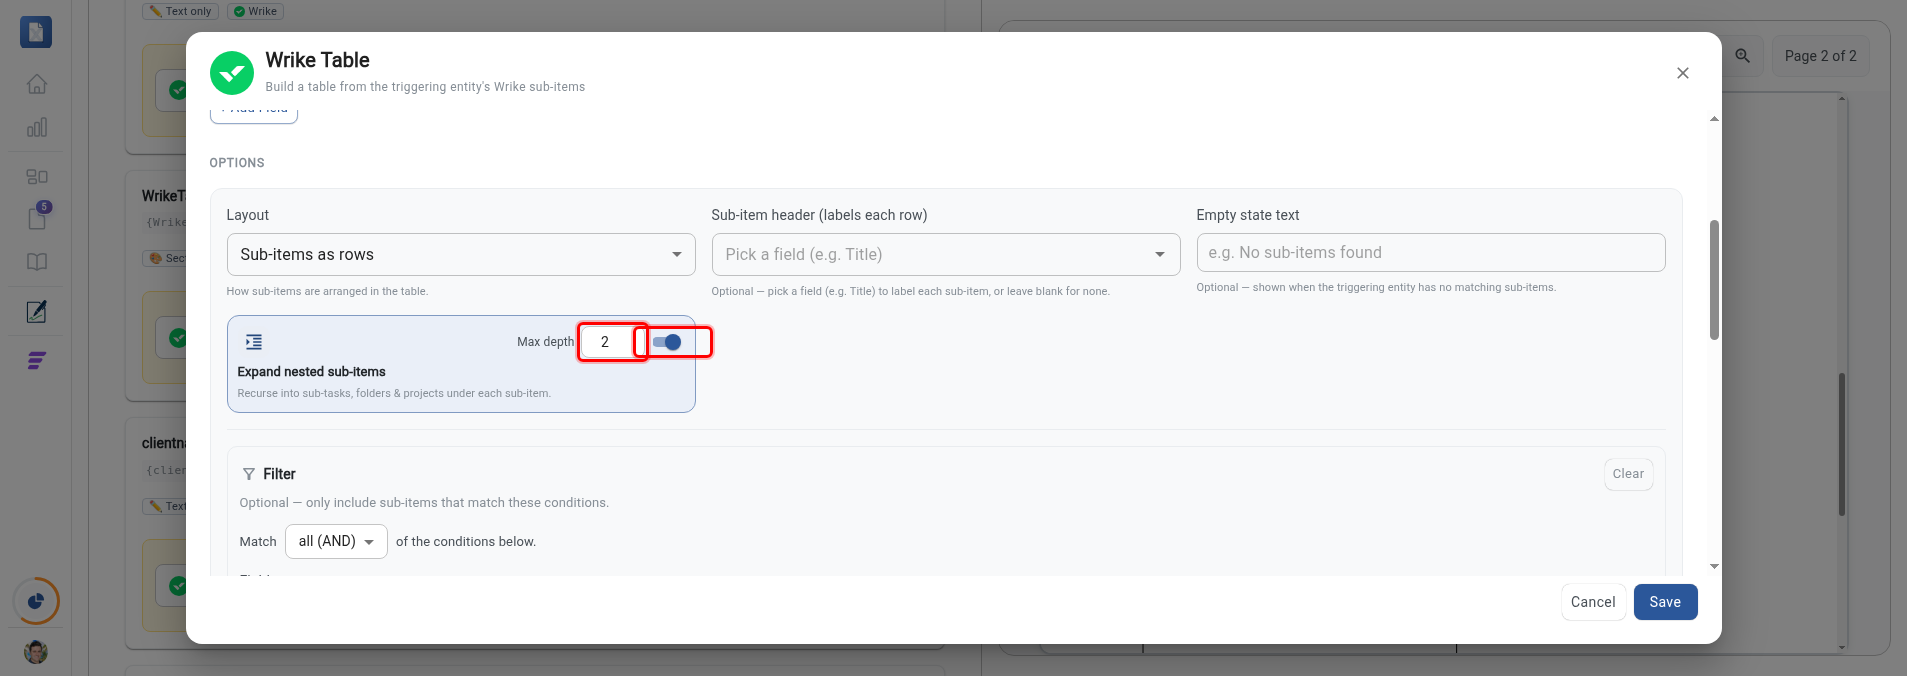The width and height of the screenshot is (1907, 676).
Task: Click the 'Expand nested sub-items' label
Action: click(311, 372)
